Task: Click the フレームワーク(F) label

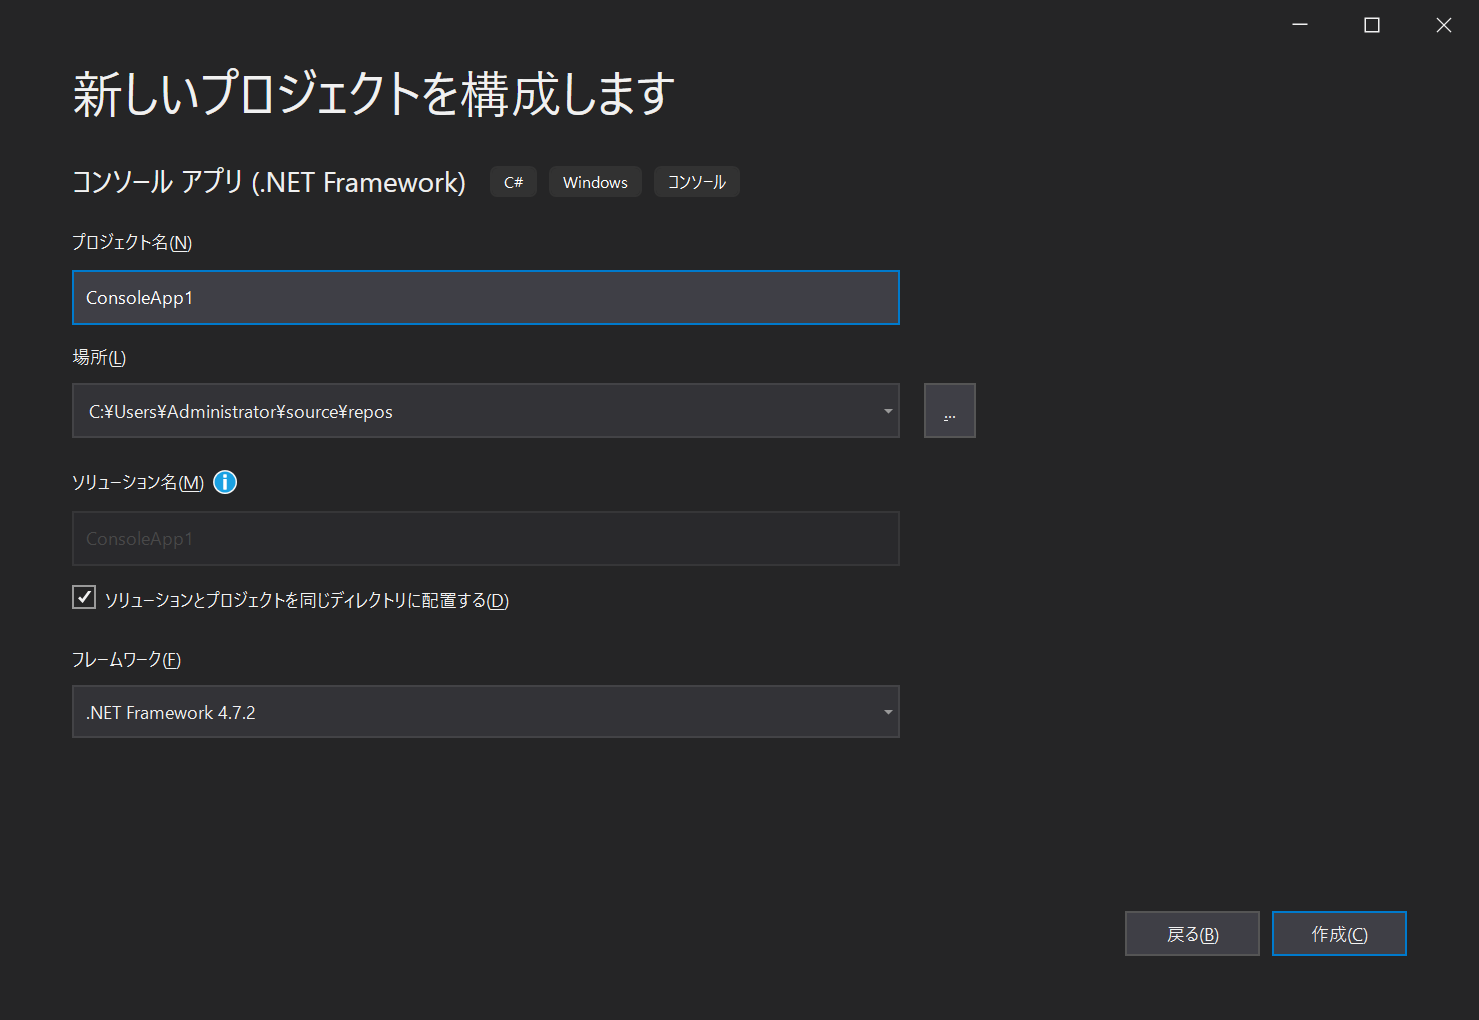Action: point(126,659)
